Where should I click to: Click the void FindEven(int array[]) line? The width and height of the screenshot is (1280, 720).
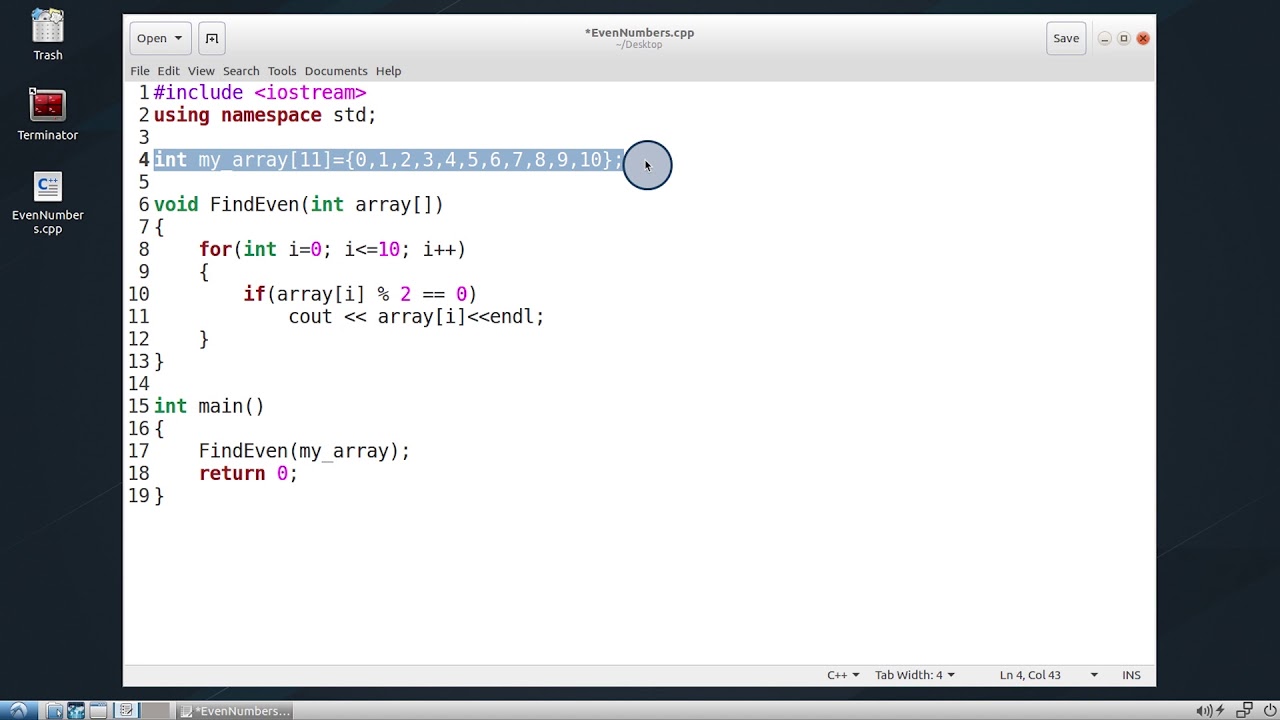[x=298, y=205]
